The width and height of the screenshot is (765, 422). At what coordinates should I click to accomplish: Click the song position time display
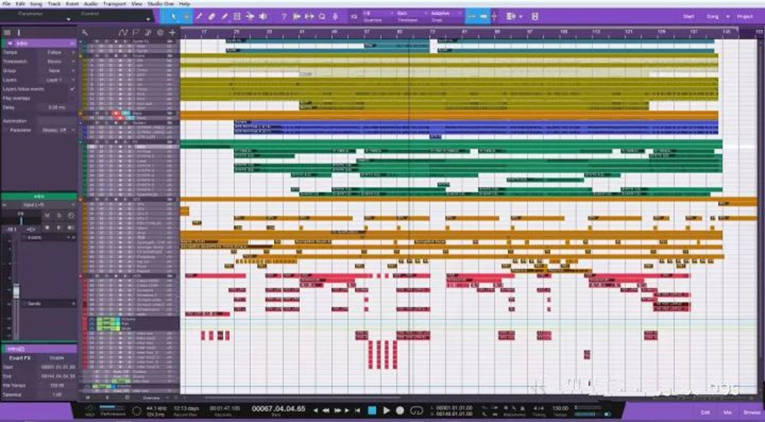(276, 409)
